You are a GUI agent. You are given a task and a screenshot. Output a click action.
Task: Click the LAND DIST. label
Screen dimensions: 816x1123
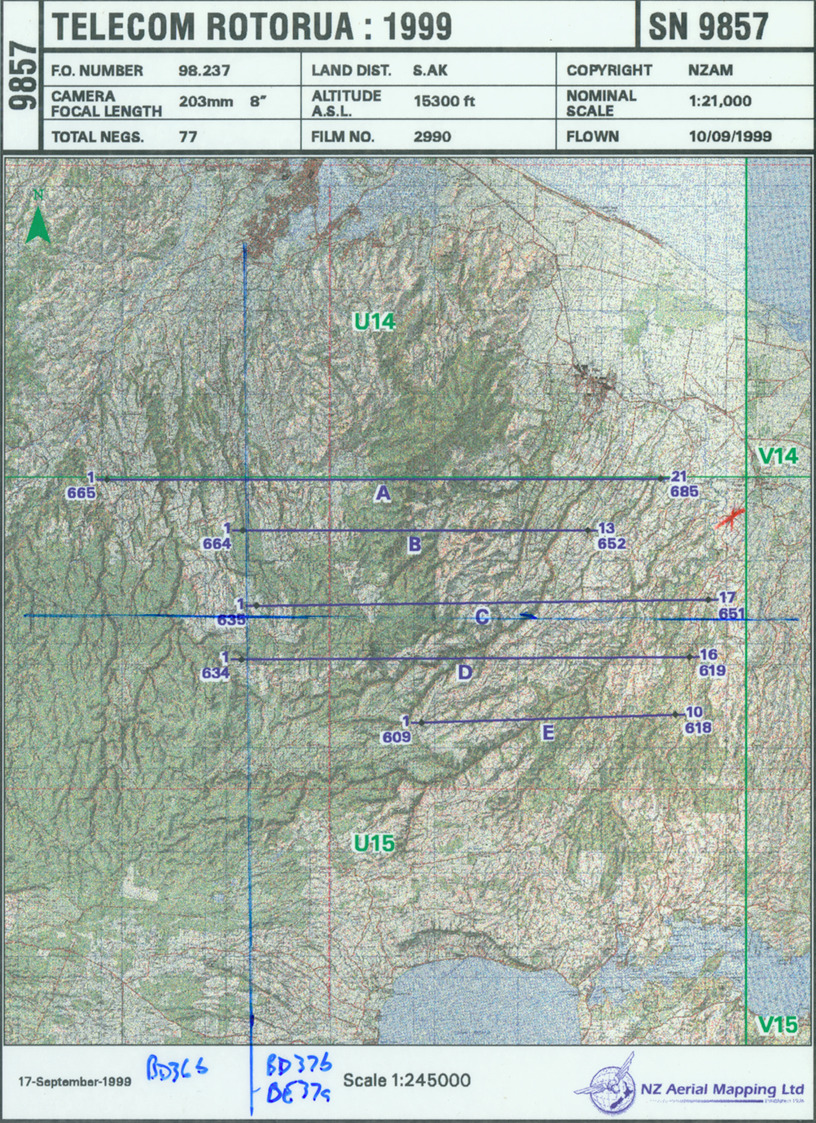tap(351, 70)
